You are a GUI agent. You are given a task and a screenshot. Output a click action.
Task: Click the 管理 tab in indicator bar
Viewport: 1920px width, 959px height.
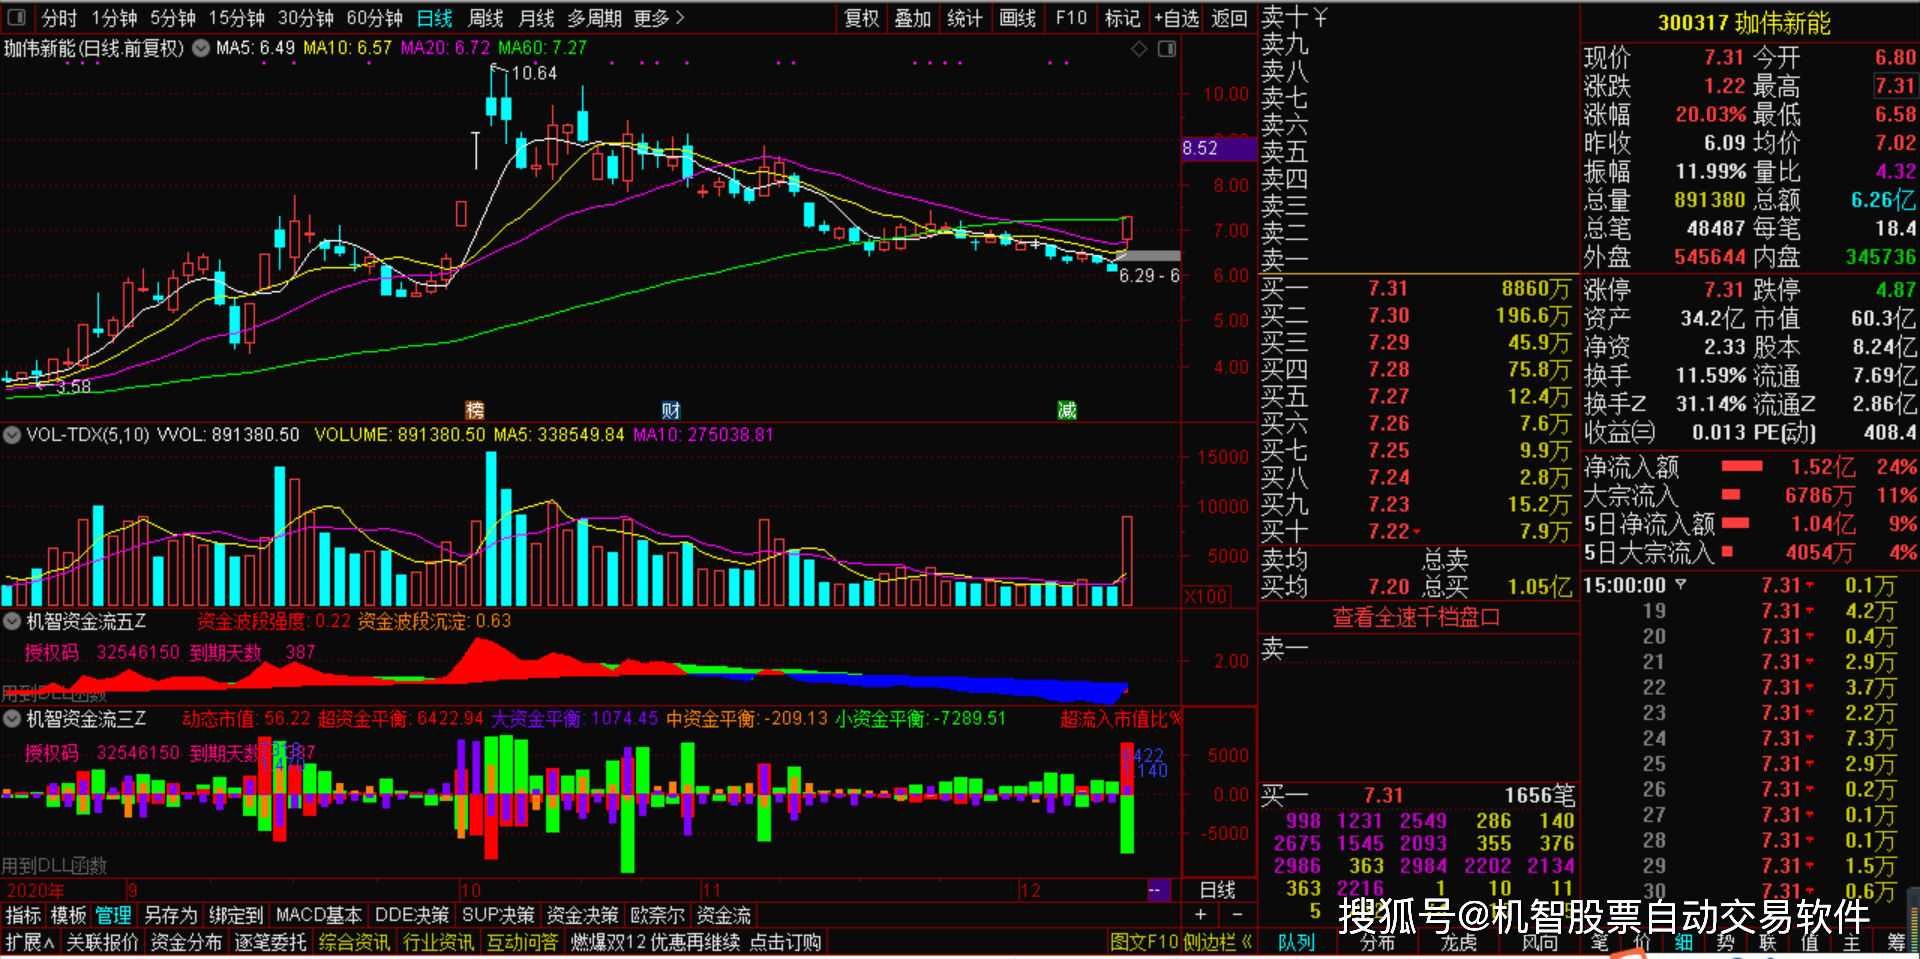[x=113, y=915]
